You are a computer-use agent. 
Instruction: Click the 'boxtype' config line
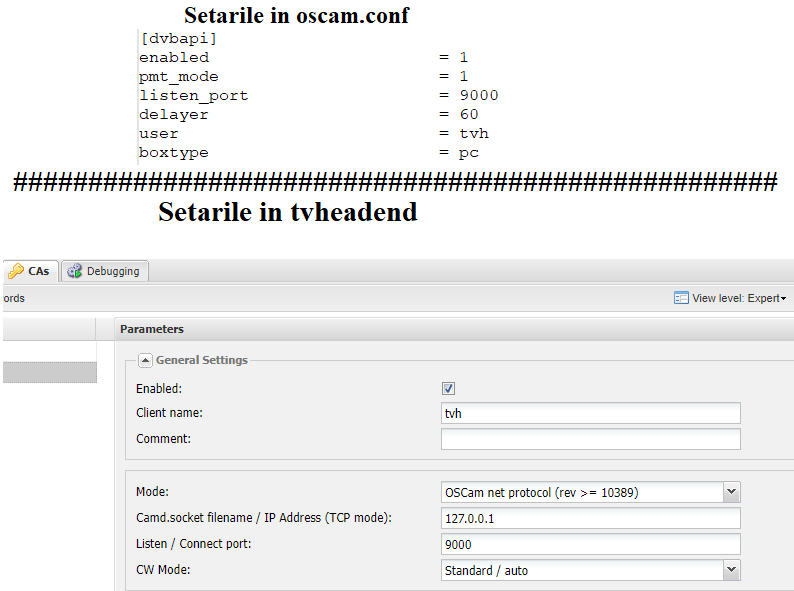click(309, 152)
